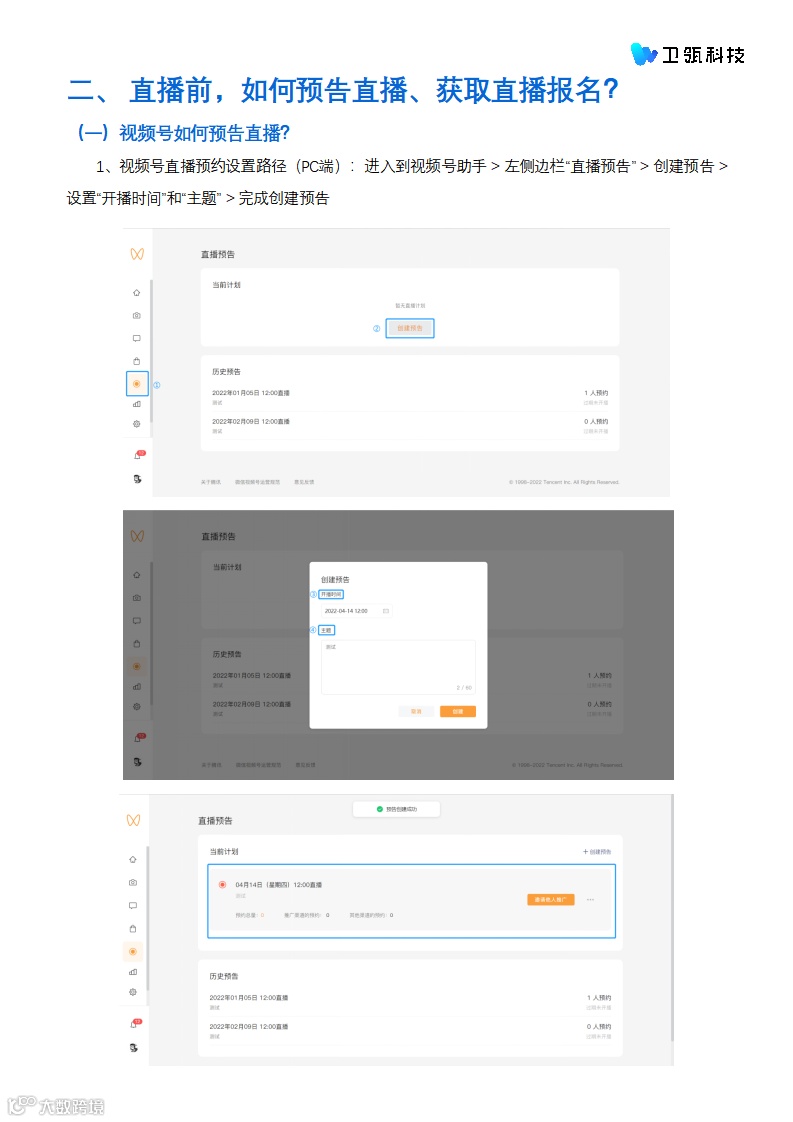Click the home icon in the first screenshot's sidebar

pos(137,293)
